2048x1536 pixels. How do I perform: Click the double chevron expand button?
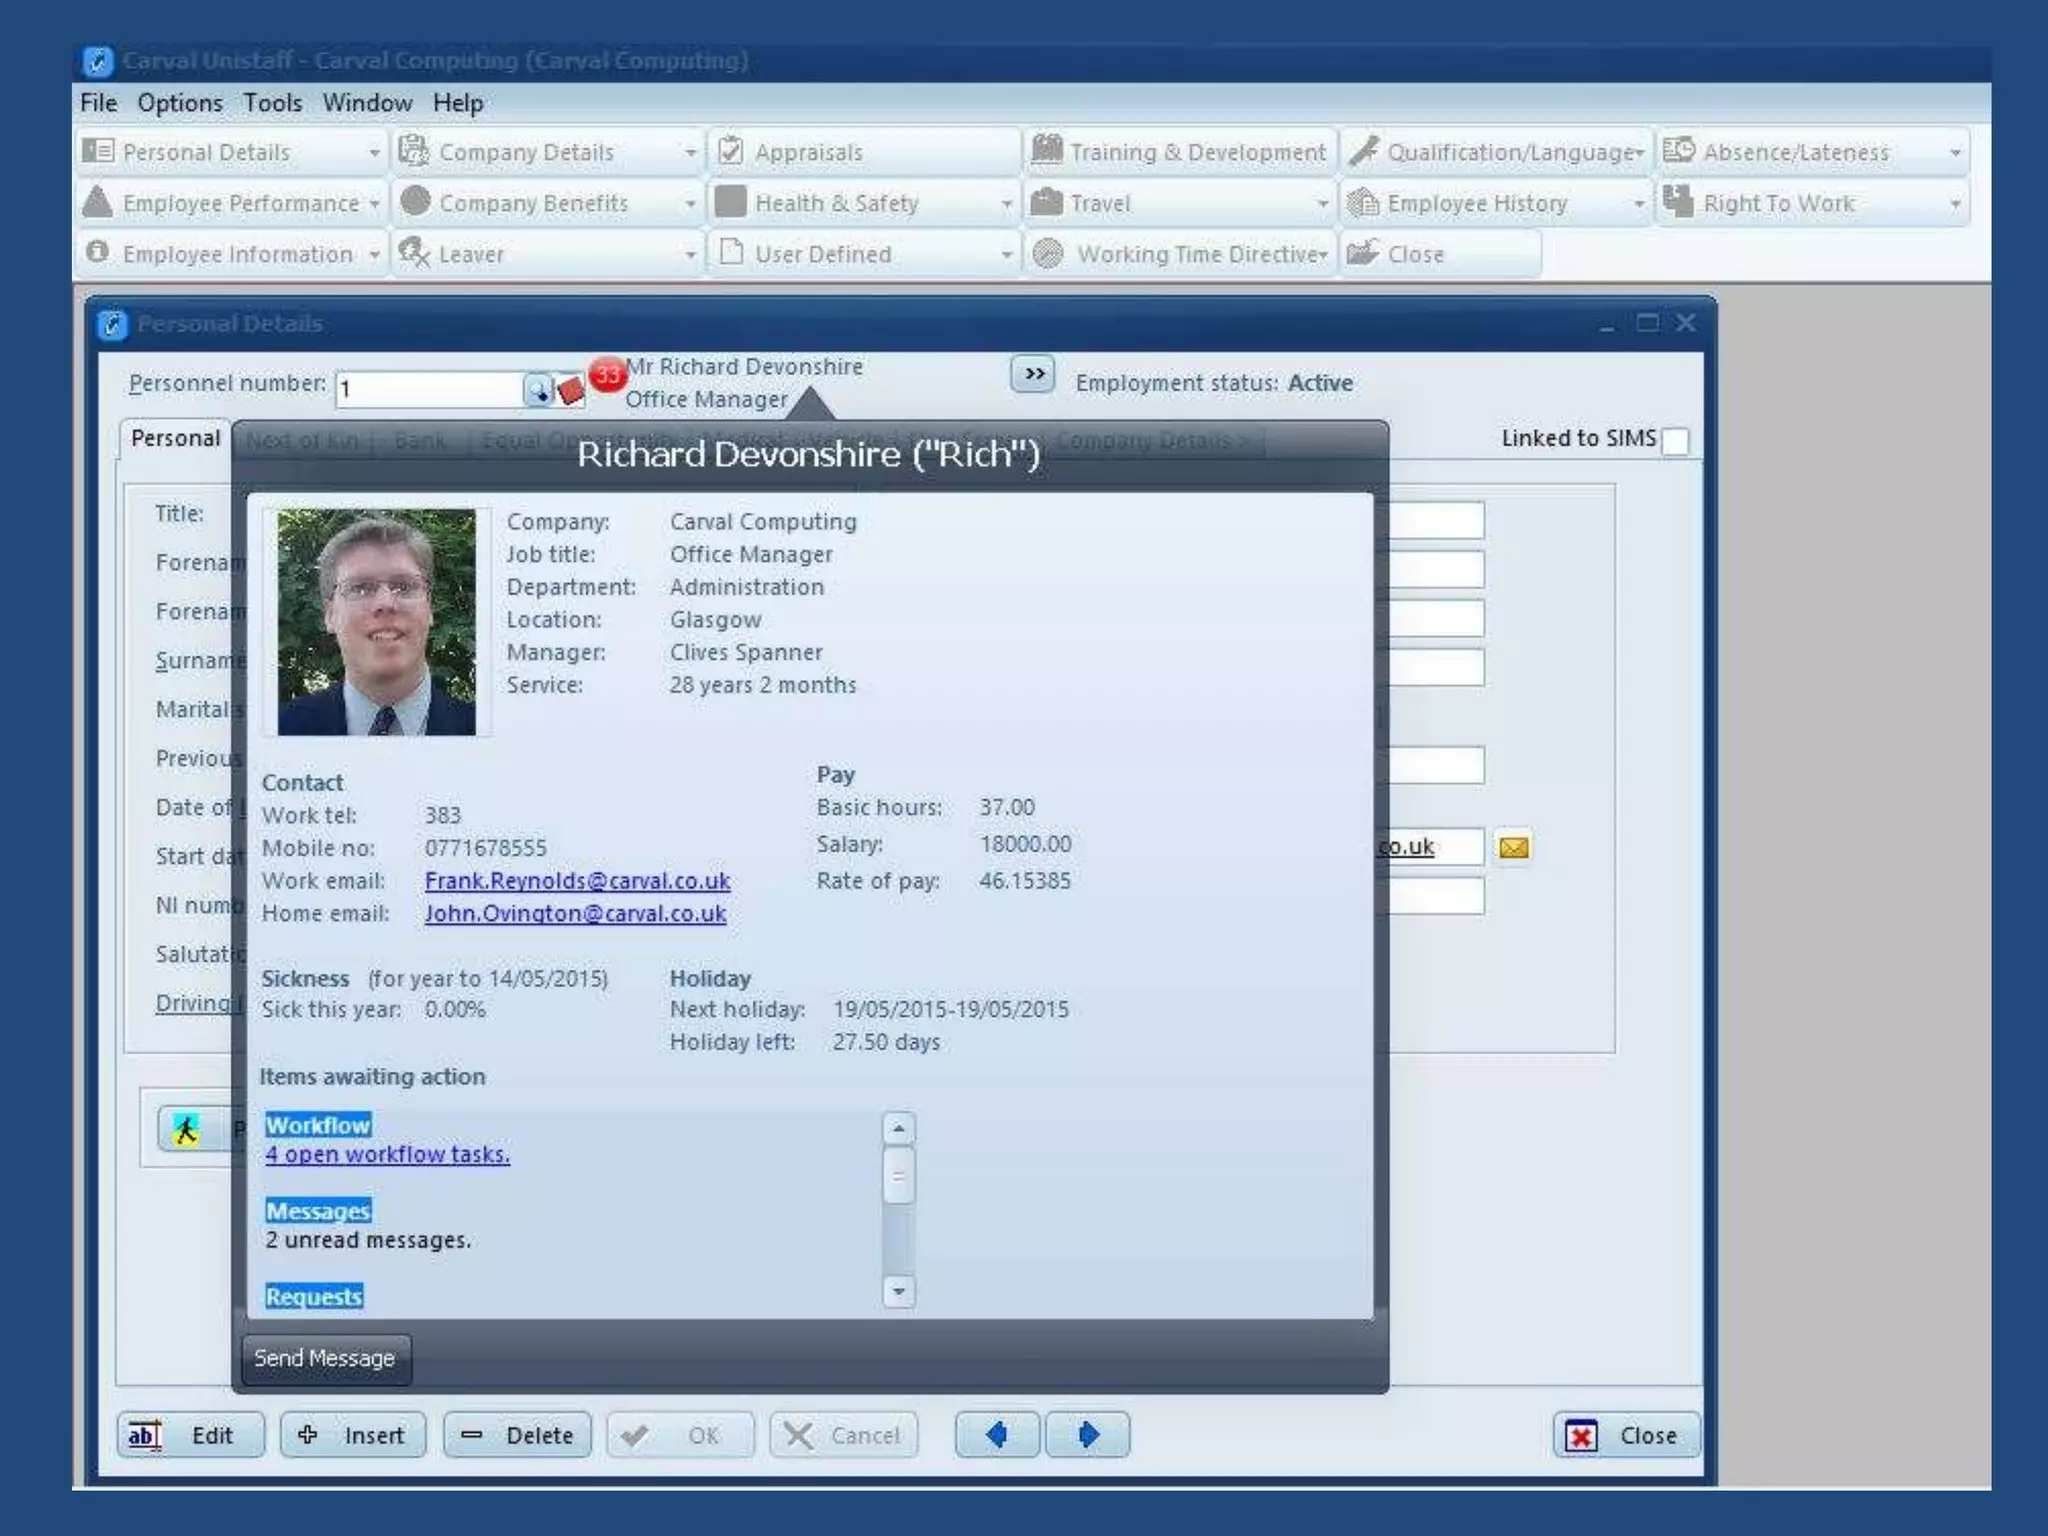[1033, 374]
